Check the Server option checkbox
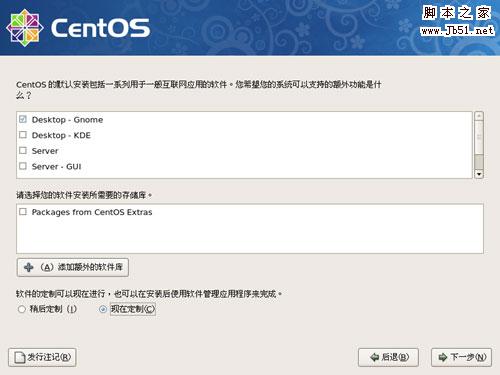 click(23, 150)
